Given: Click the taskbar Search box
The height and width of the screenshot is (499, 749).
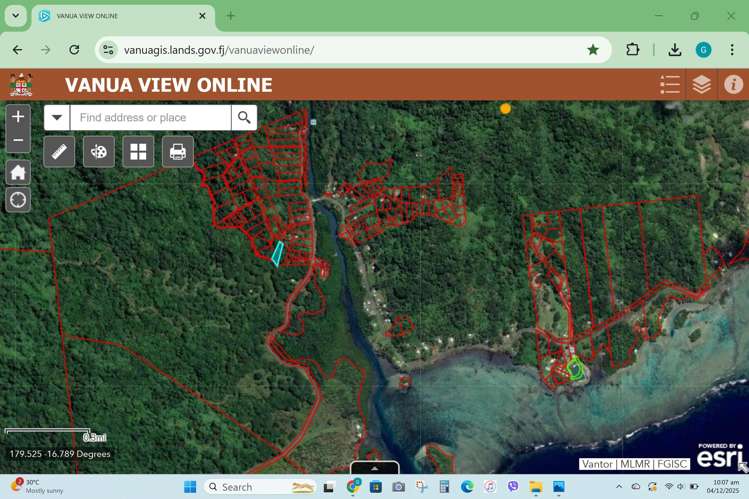Looking at the screenshot, I should pos(261,487).
